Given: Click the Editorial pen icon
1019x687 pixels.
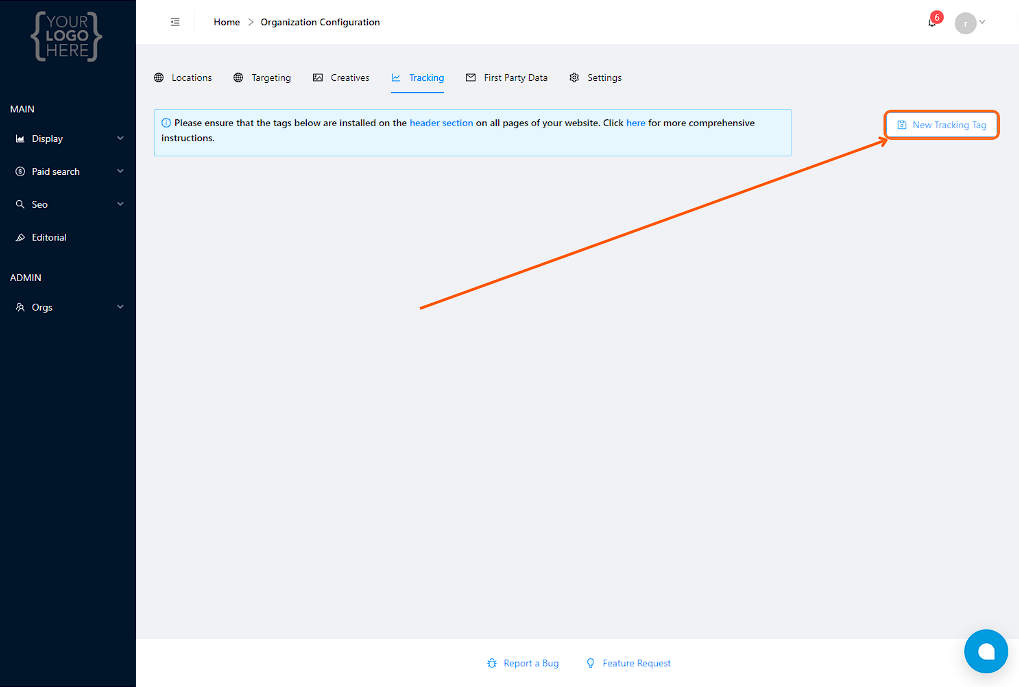Looking at the screenshot, I should click(x=20, y=237).
